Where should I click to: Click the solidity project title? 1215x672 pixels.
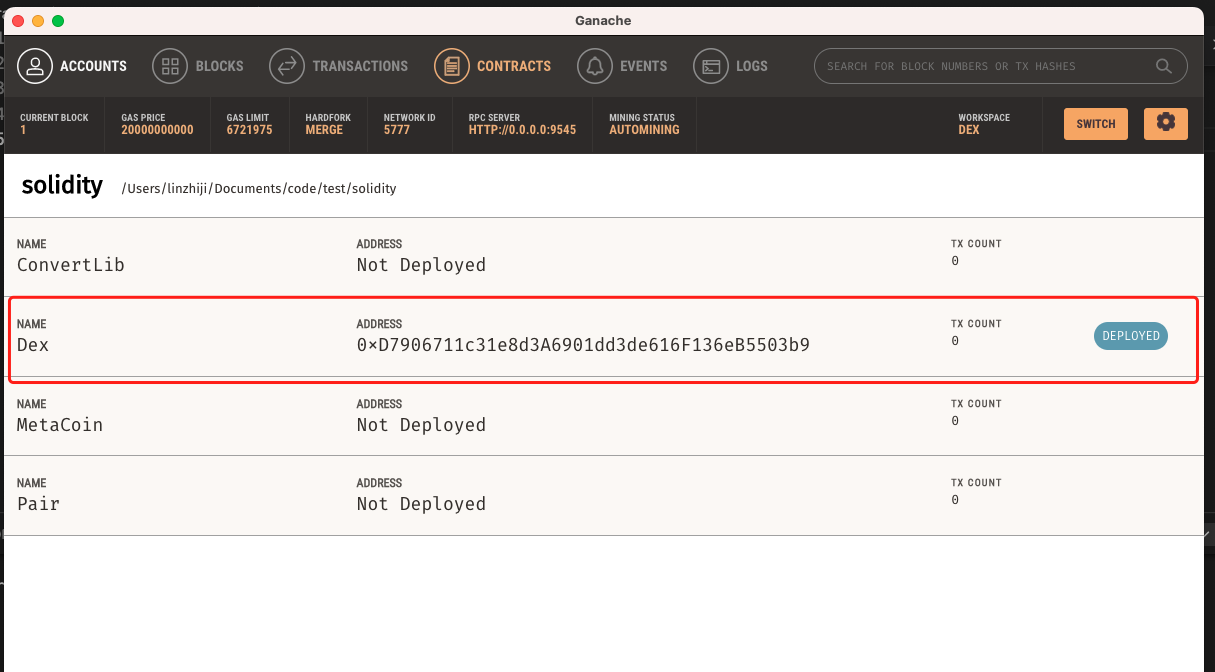(62, 186)
